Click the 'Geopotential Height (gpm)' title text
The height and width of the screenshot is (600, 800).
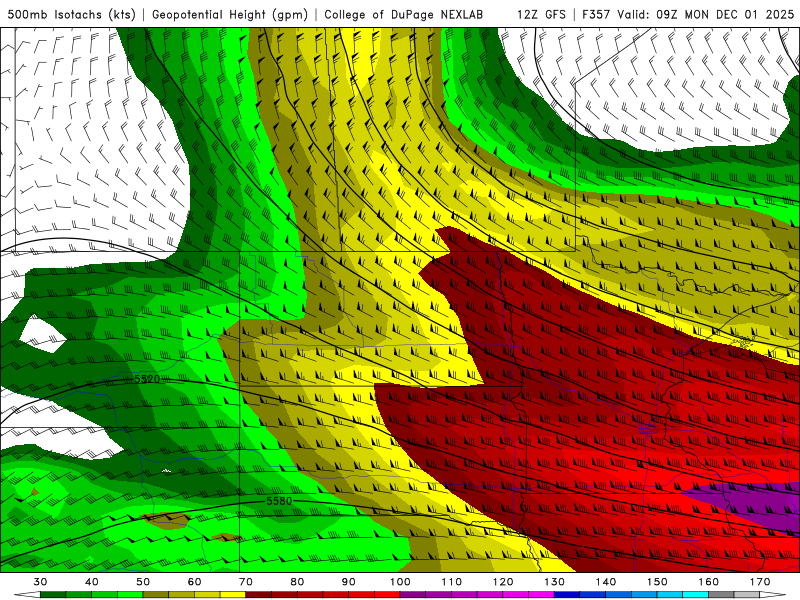pyautogui.click(x=230, y=14)
